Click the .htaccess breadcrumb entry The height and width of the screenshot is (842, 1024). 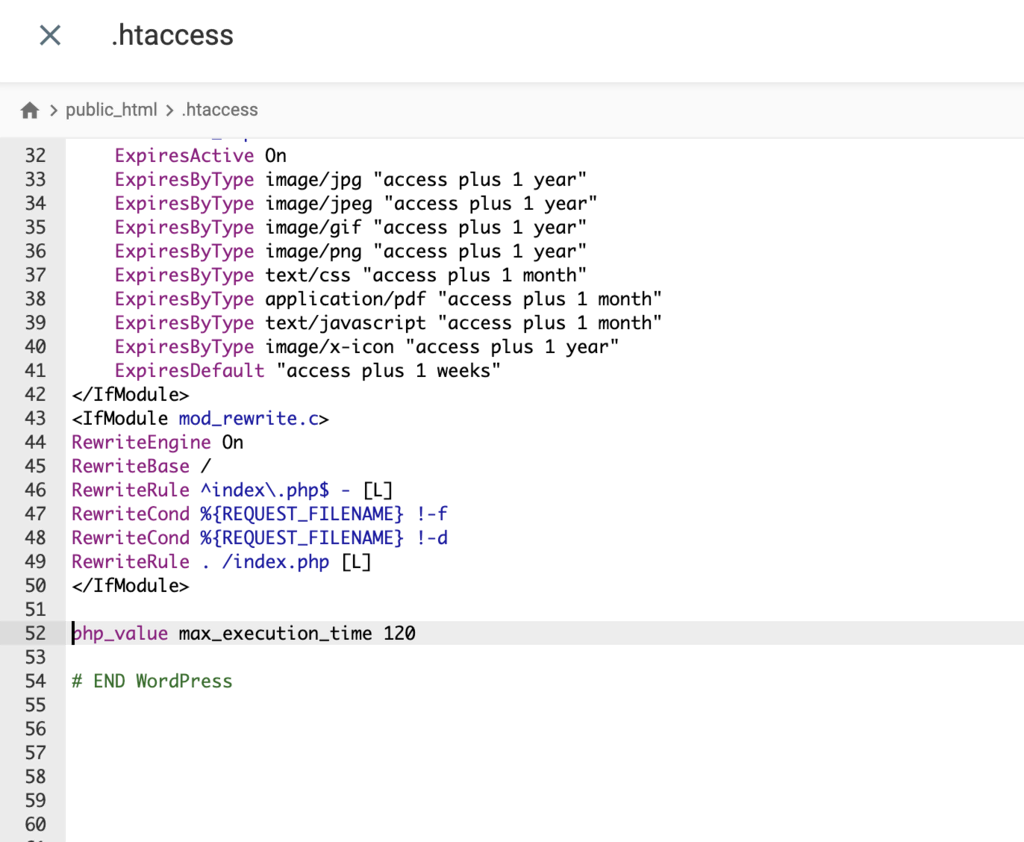click(219, 110)
